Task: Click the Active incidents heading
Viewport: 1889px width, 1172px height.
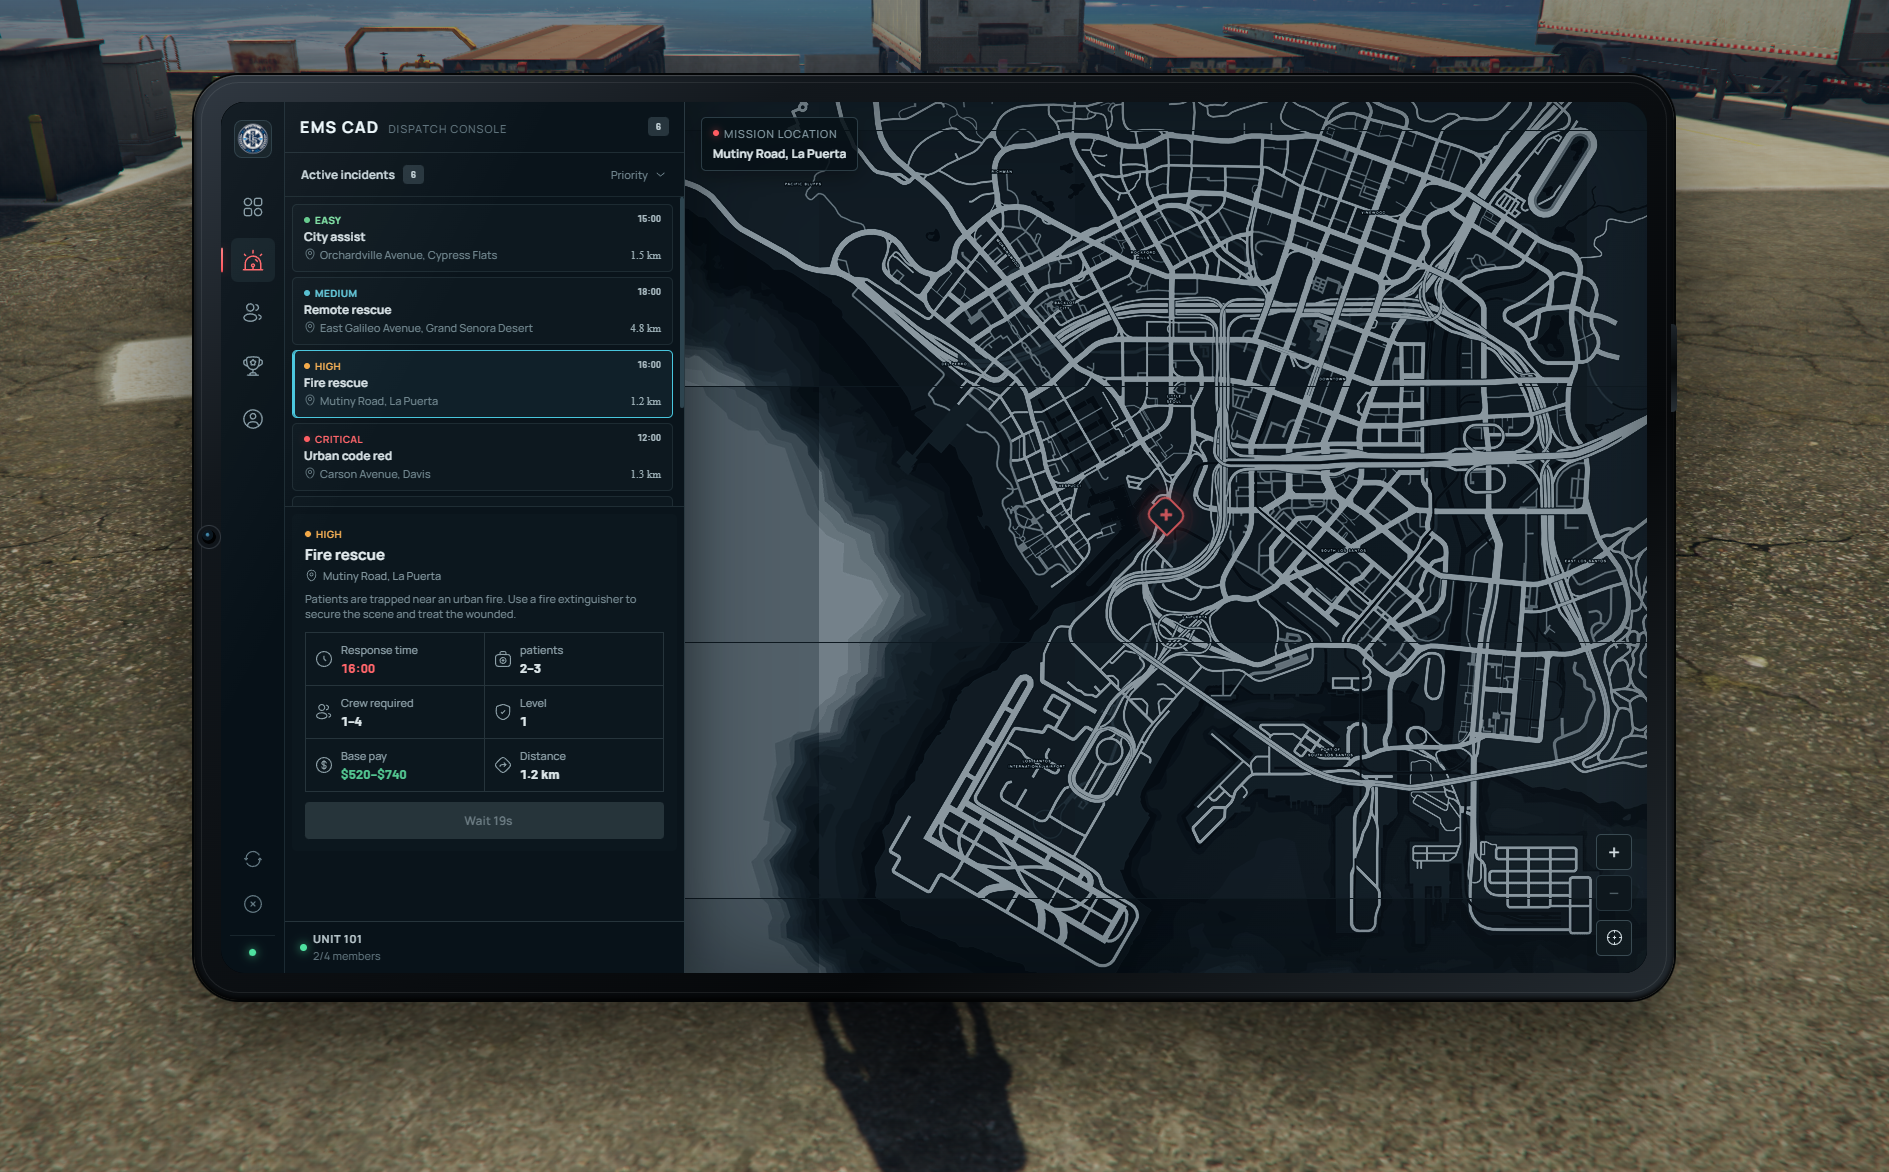Action: coord(348,175)
